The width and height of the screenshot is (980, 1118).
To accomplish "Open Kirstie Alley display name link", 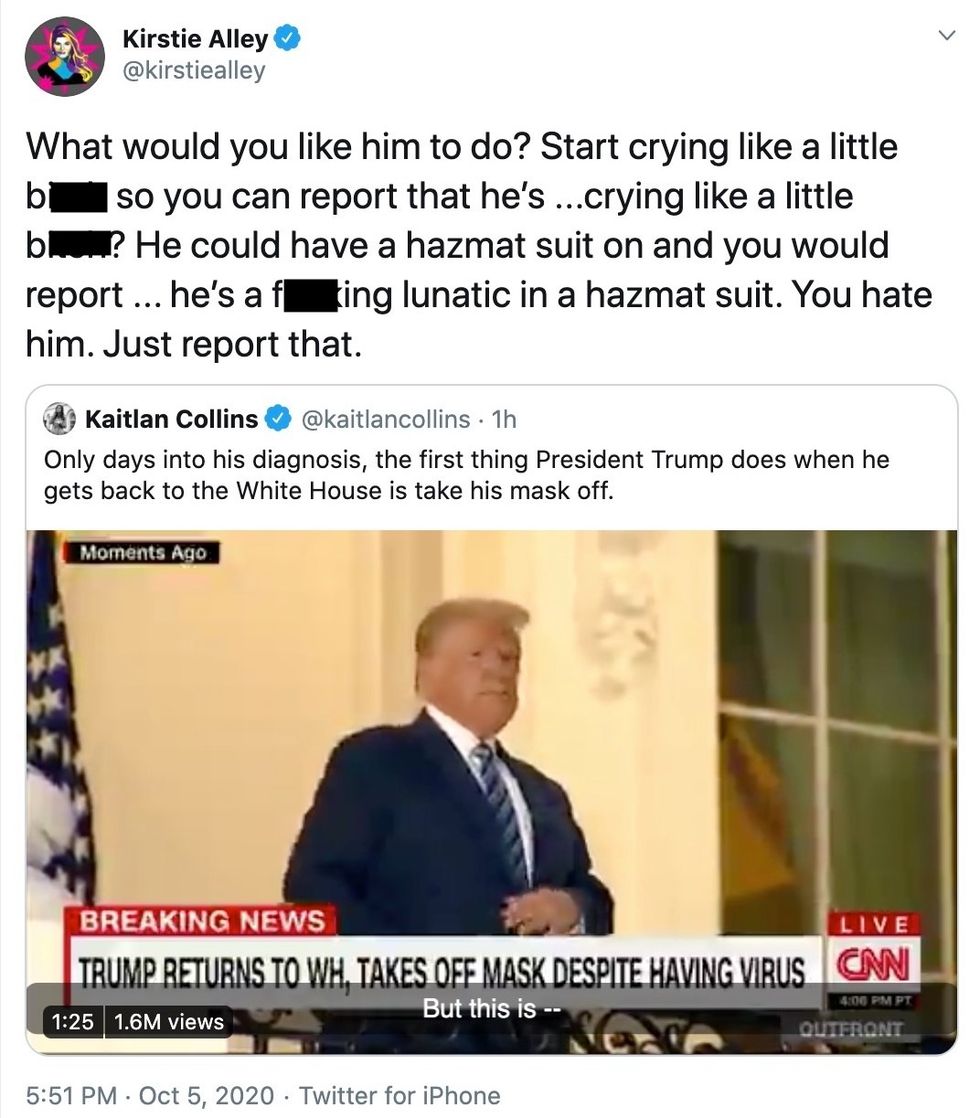I will [x=195, y=39].
